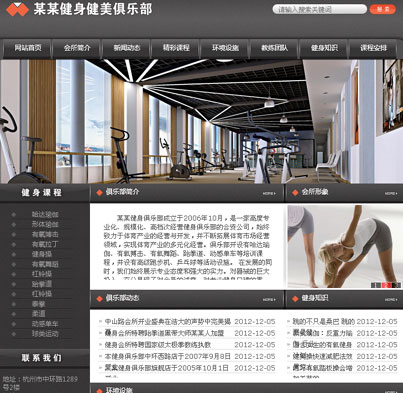Viewport: 403px width, 393px height.
Task: Click the diamond icon beside 俱乐部动态
Action: tap(99, 299)
